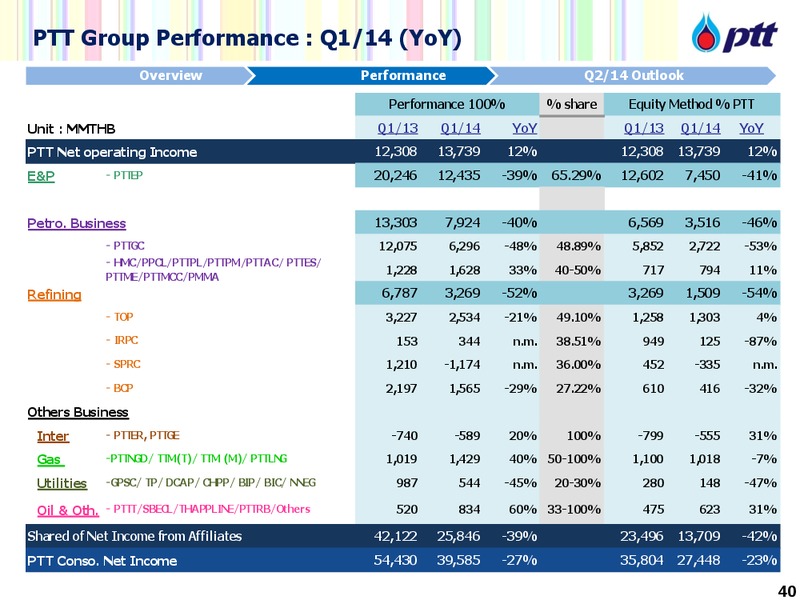Click the 27,448 equity method net income

coord(698,560)
